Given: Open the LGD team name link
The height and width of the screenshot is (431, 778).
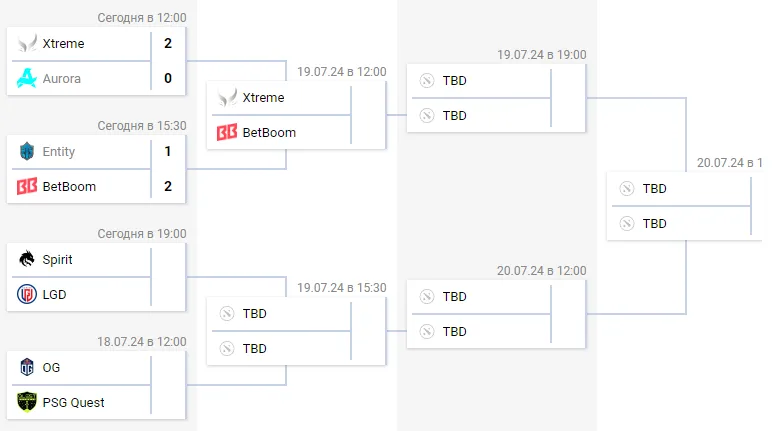Looking at the screenshot, I should [x=55, y=295].
